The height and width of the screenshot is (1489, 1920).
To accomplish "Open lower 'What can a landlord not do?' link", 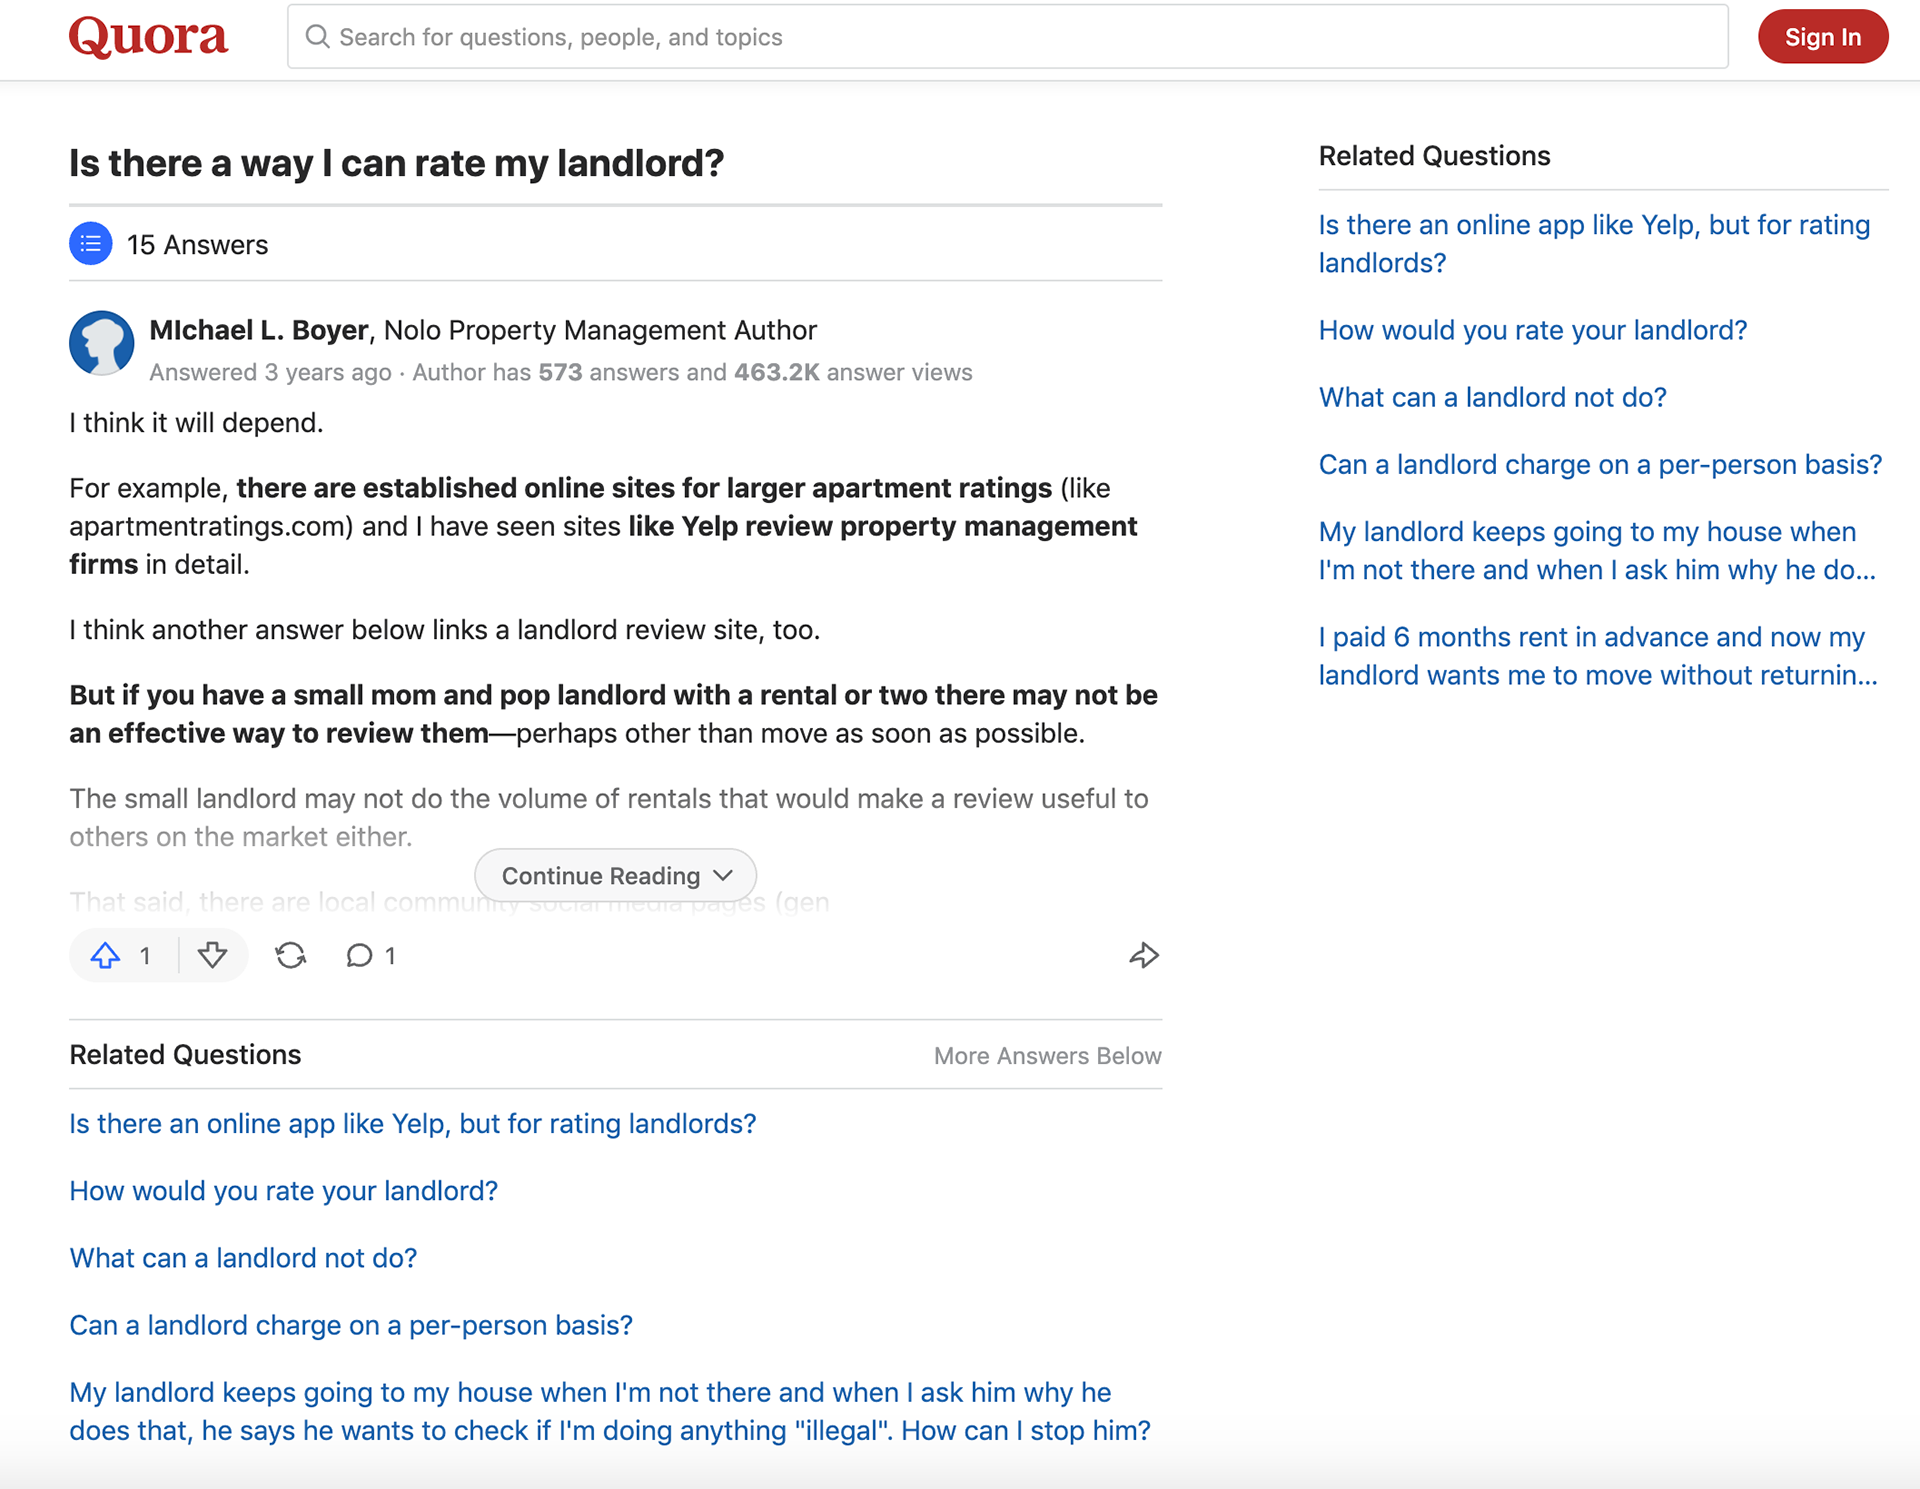I will [243, 1258].
